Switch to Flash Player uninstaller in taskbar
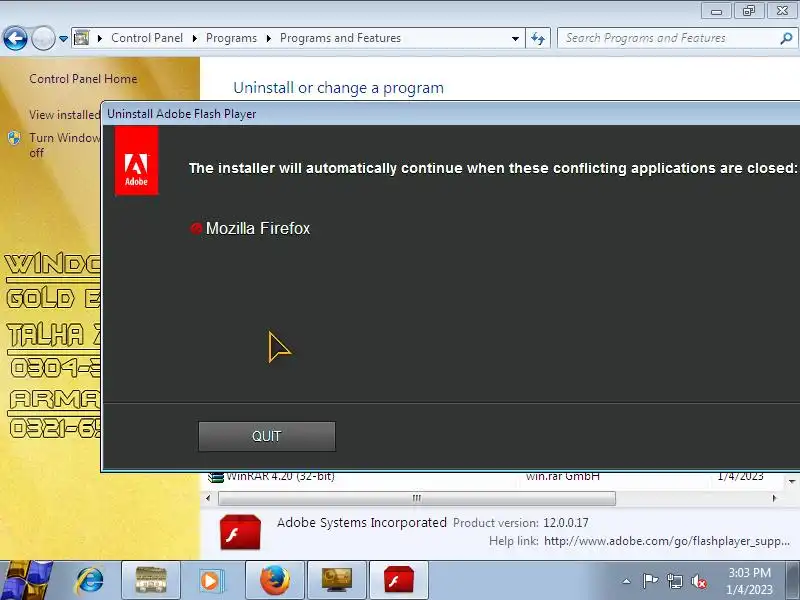 coord(398,581)
